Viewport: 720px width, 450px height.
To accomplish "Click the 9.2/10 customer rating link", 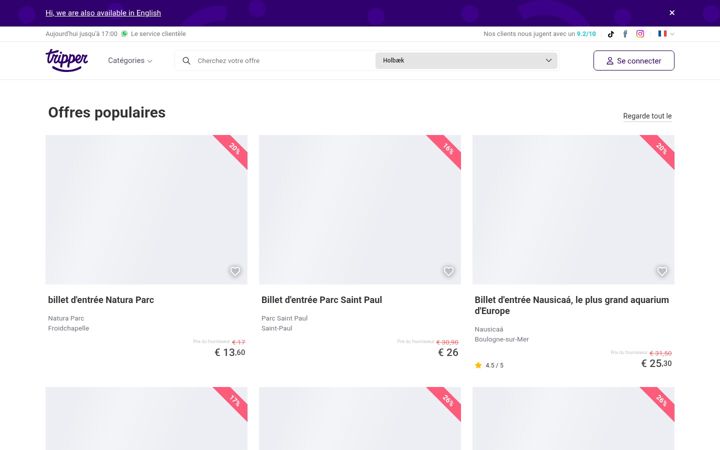I will pos(586,34).
